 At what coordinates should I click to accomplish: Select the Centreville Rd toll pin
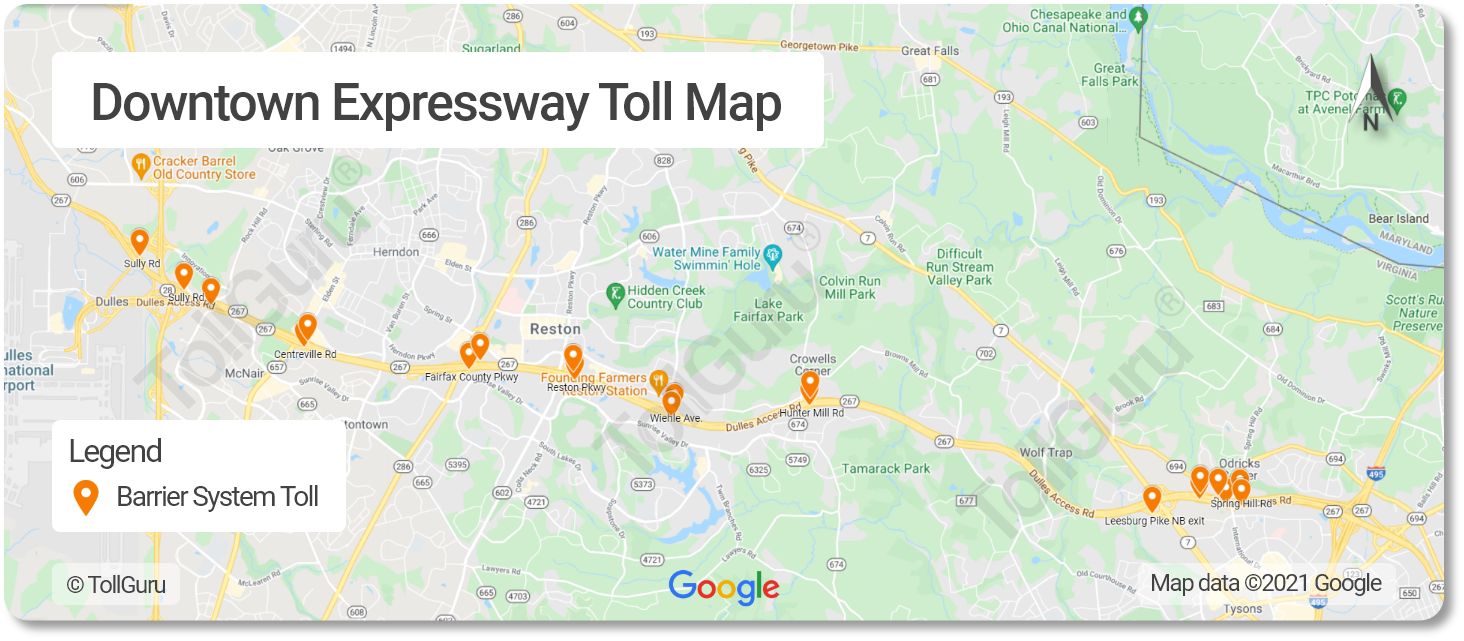(x=307, y=327)
